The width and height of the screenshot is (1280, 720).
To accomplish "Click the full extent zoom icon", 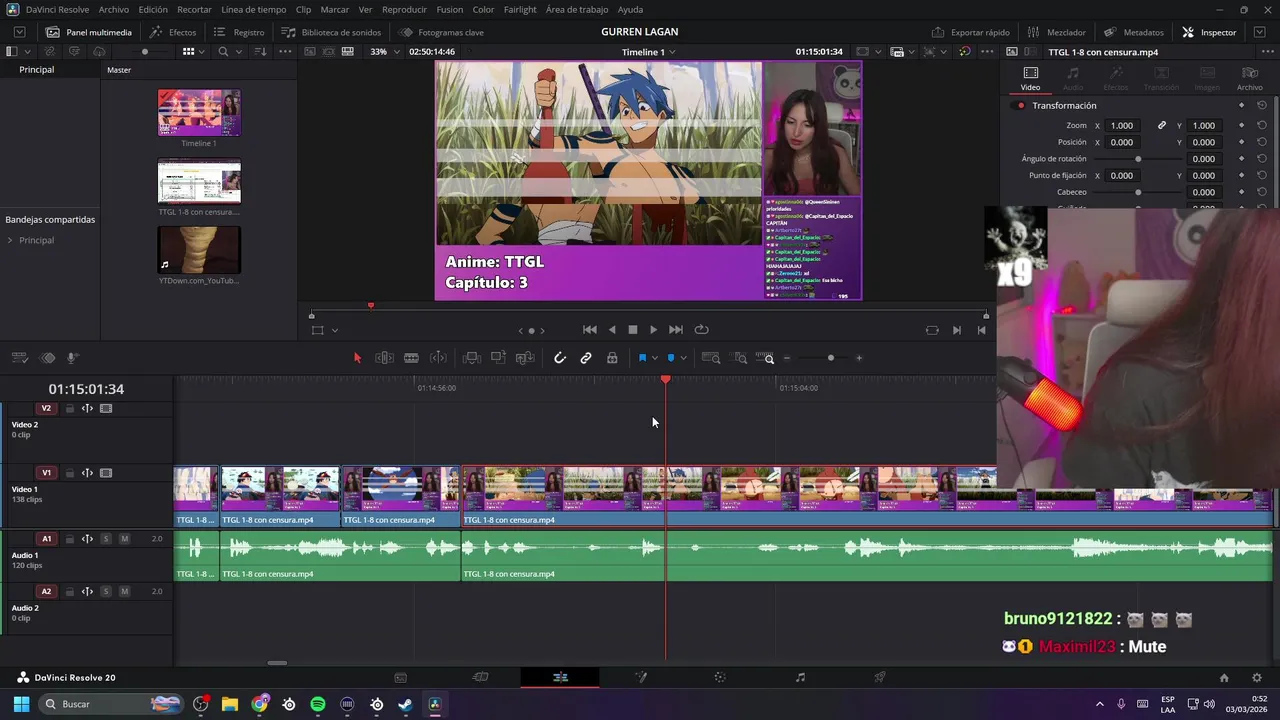I will 711,358.
